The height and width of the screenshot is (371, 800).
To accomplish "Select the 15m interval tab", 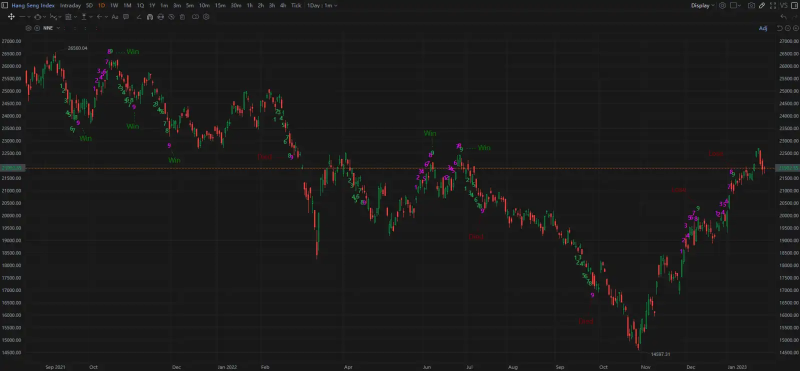I will point(220,5).
